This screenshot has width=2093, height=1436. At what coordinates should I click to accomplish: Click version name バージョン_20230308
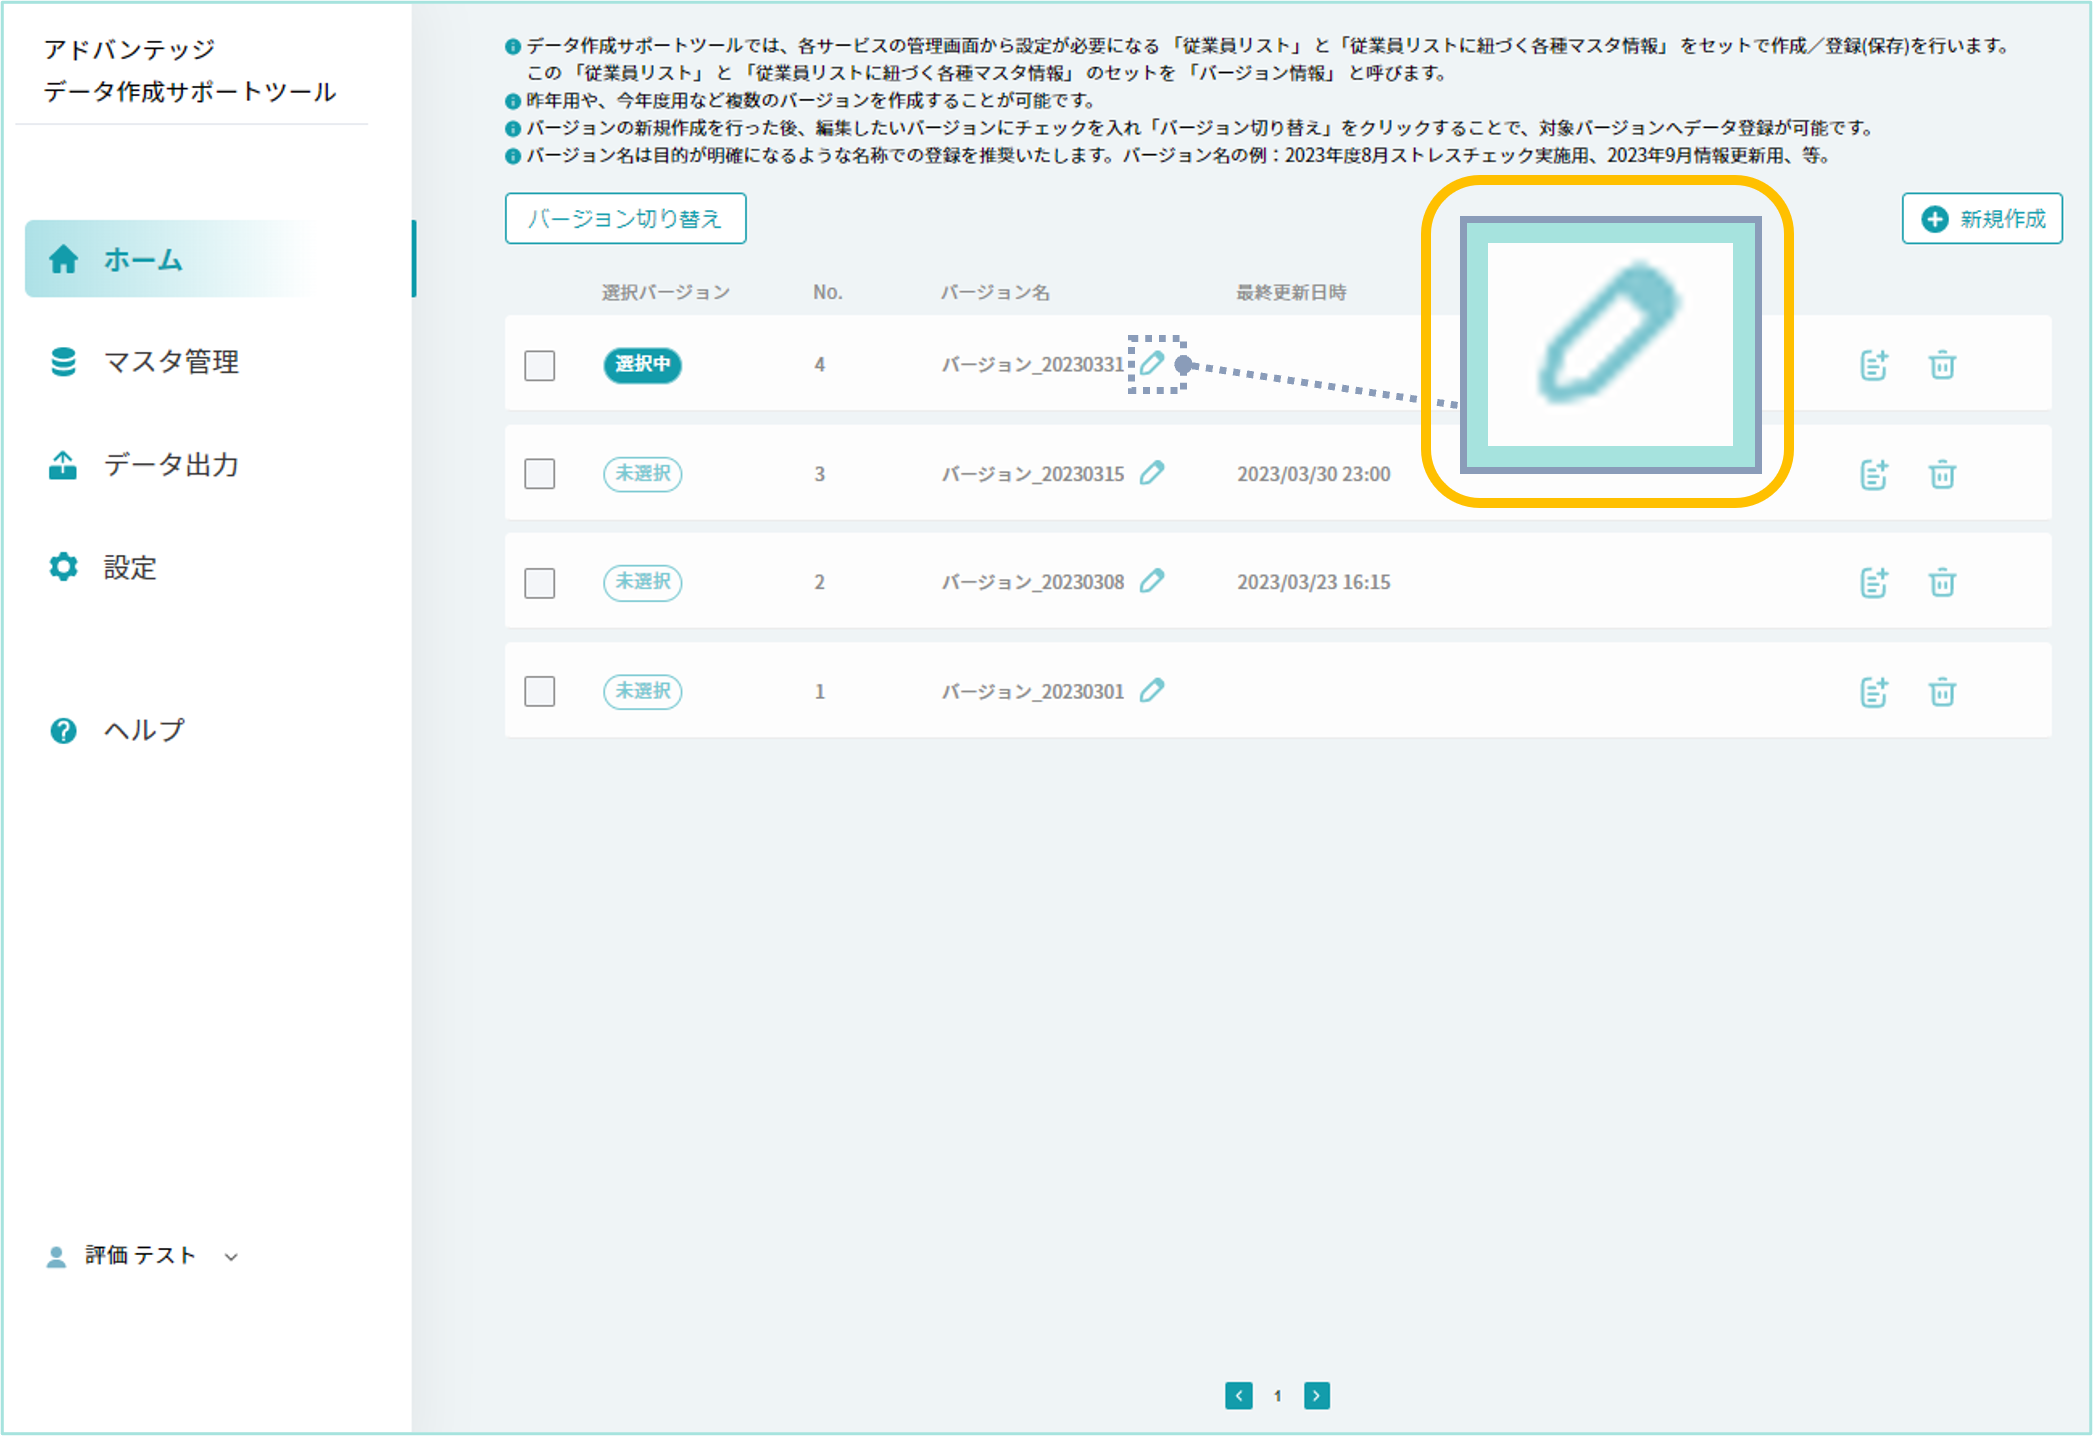(x=1033, y=582)
